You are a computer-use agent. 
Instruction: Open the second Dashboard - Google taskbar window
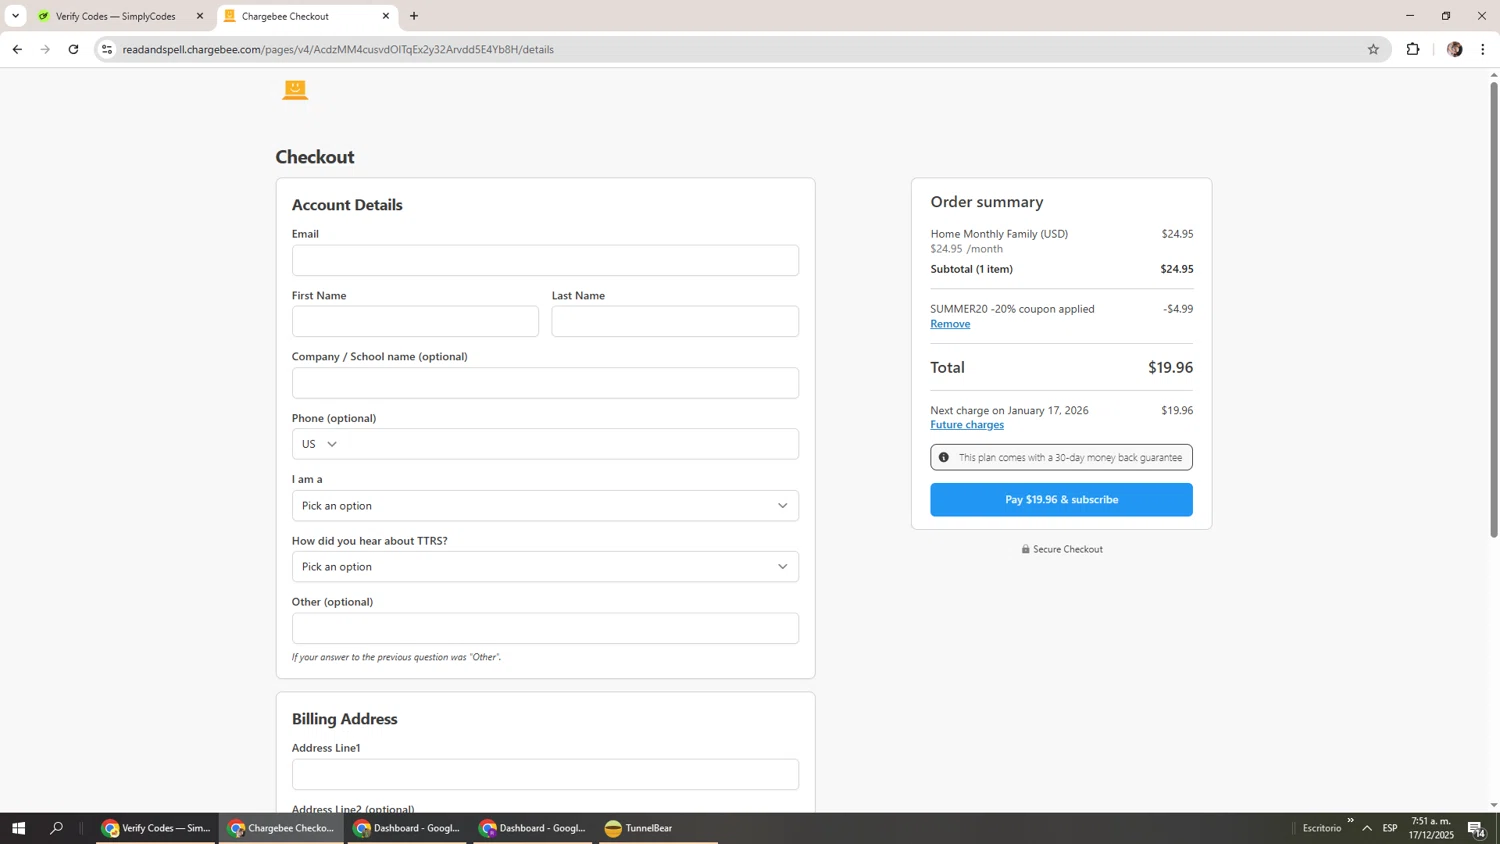[533, 828]
